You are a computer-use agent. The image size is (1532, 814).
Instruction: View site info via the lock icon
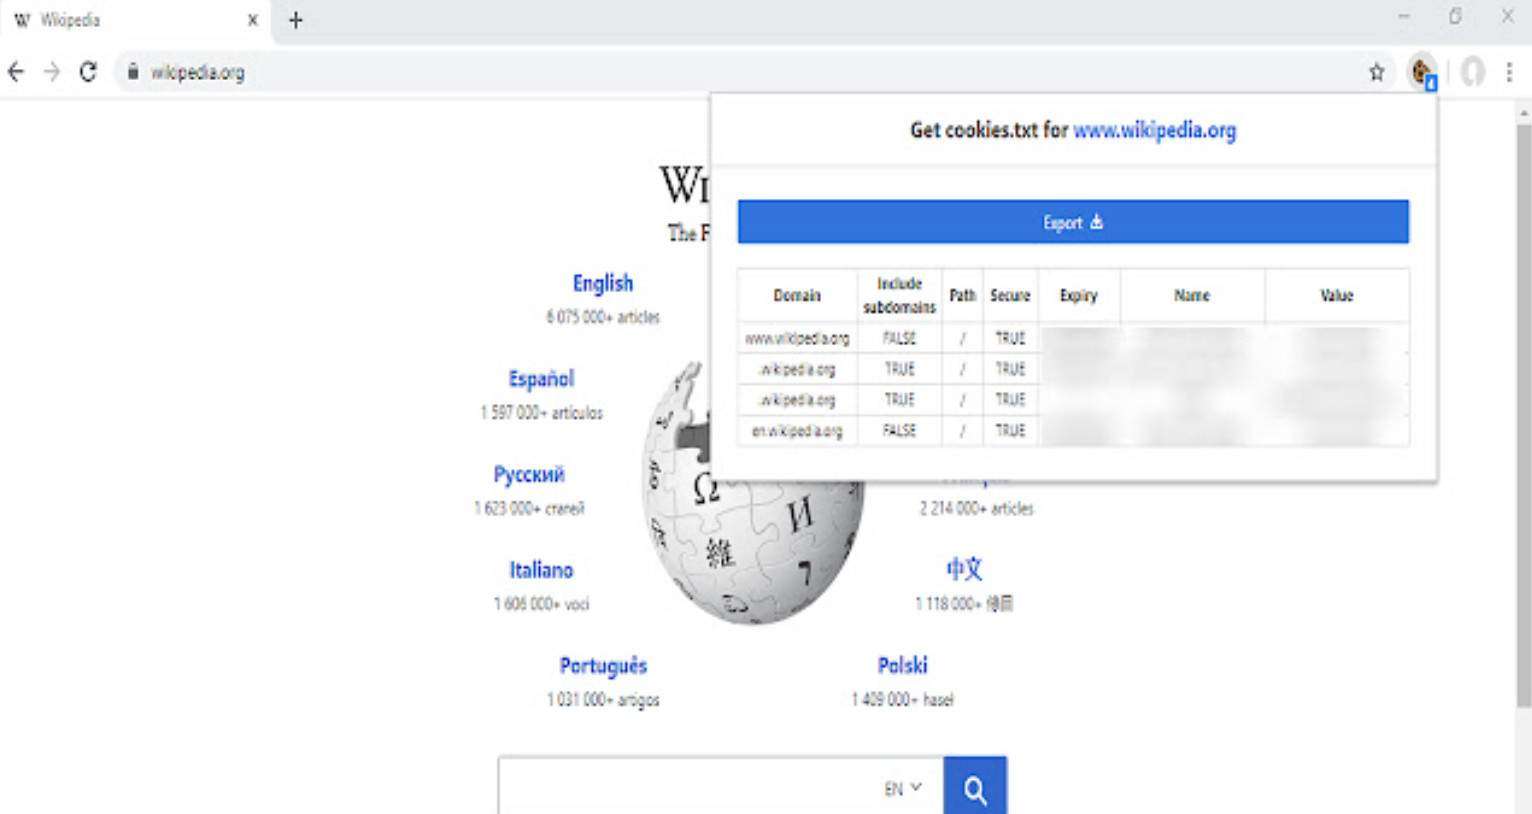tap(132, 72)
